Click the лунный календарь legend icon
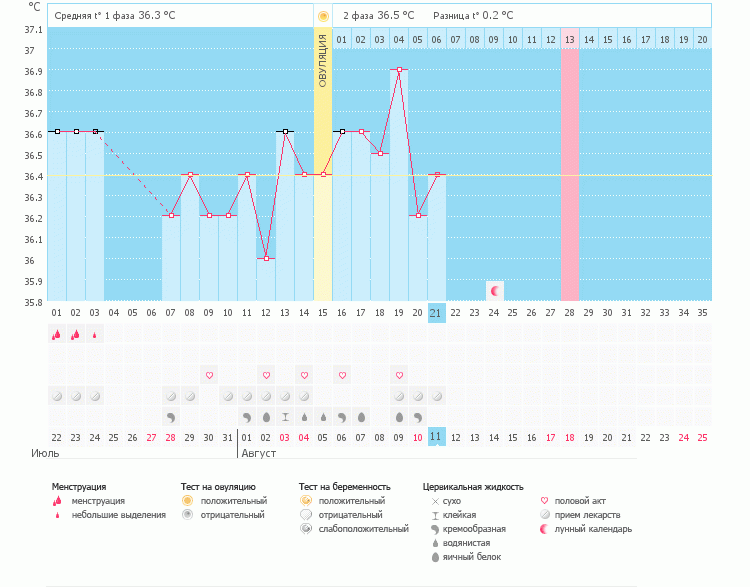 [544, 528]
